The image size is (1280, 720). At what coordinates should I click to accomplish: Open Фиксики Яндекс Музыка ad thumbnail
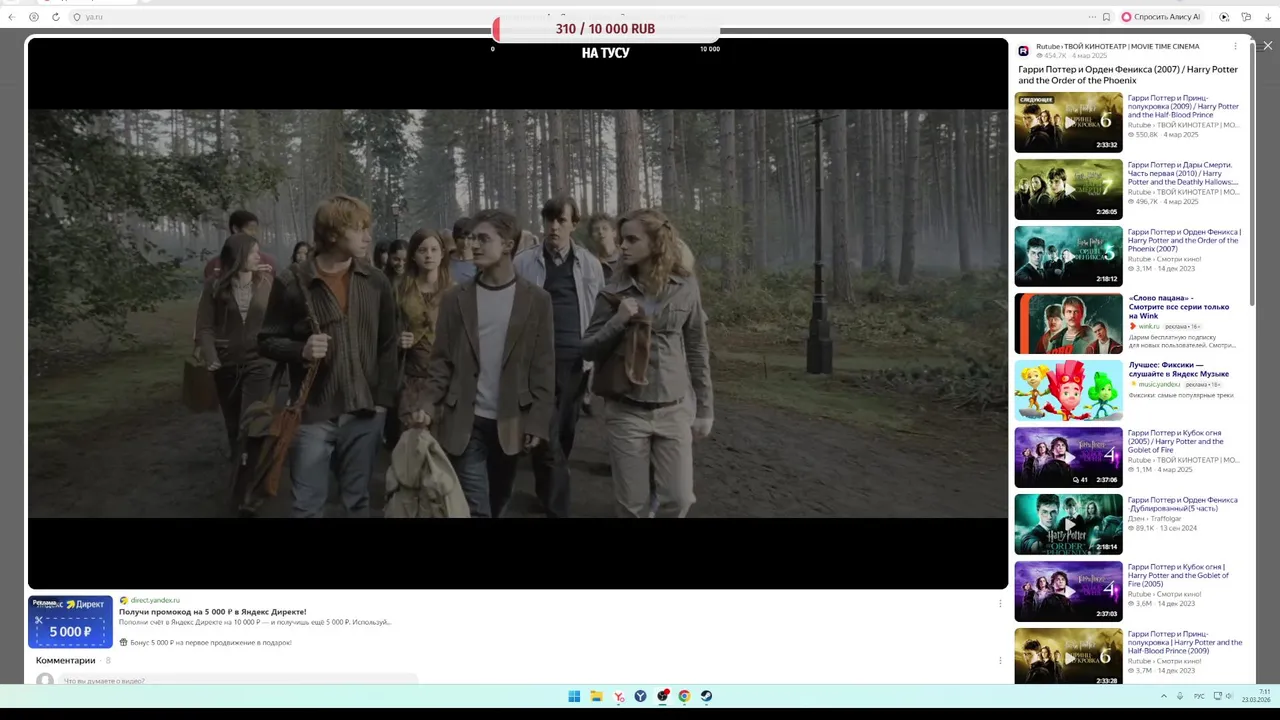pyautogui.click(x=1068, y=390)
